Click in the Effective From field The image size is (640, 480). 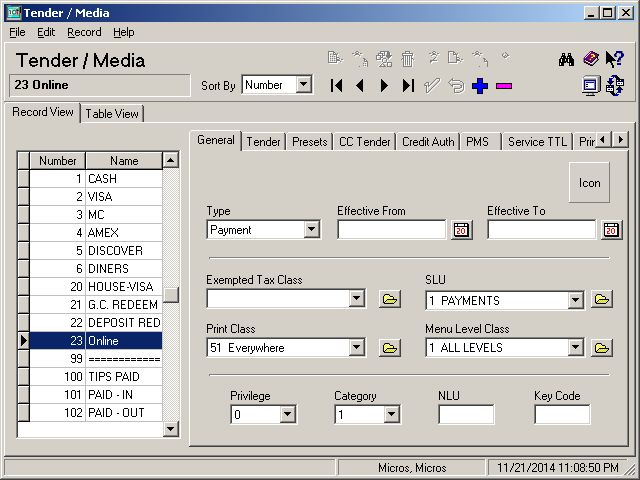[391, 230]
